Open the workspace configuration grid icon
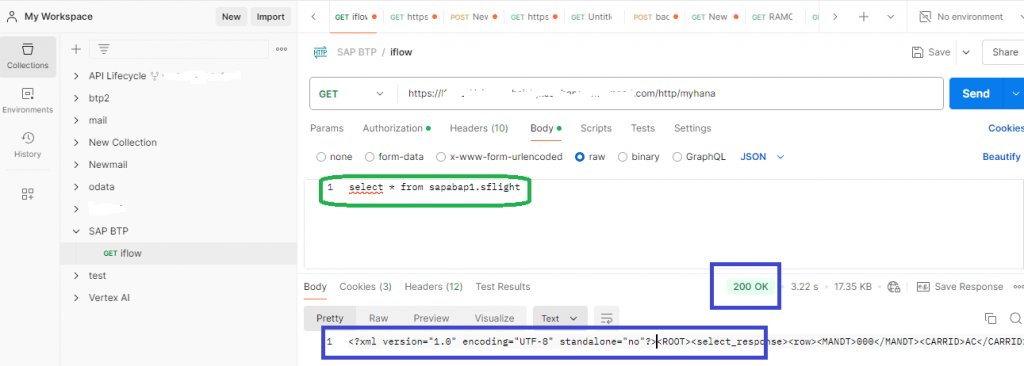The image size is (1024, 366). coord(27,193)
